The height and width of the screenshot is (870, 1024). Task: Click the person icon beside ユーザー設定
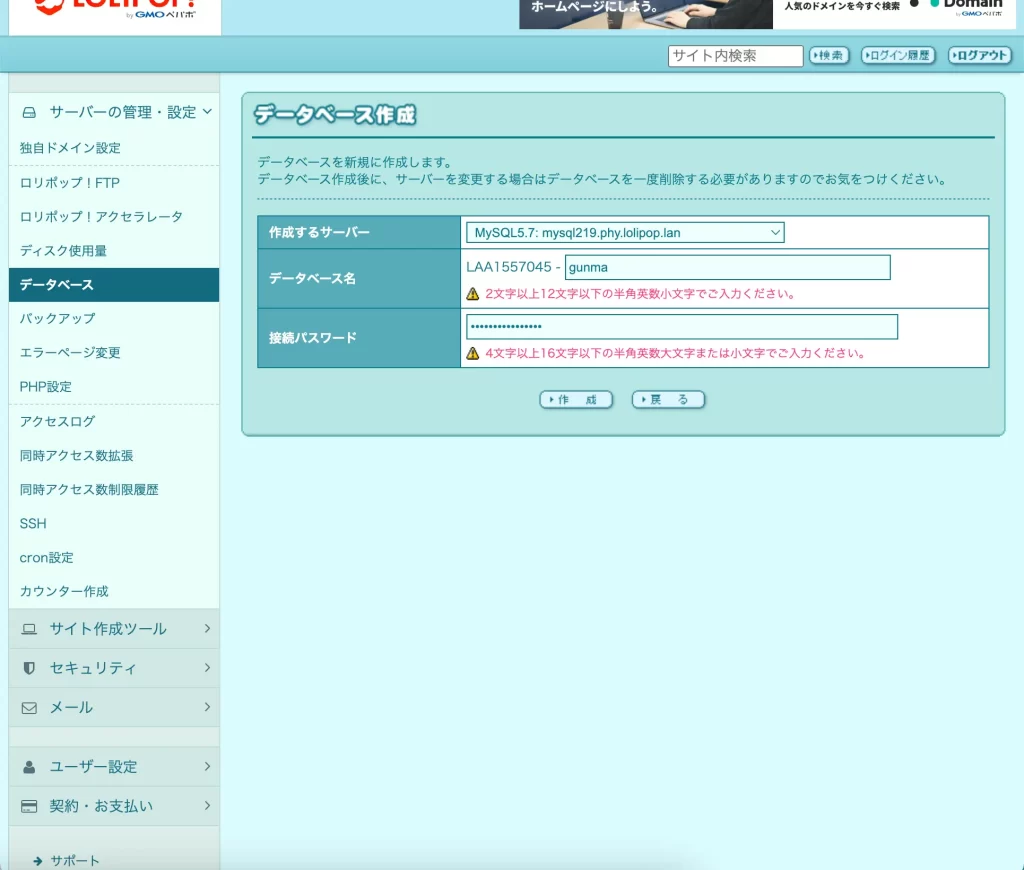pos(29,767)
